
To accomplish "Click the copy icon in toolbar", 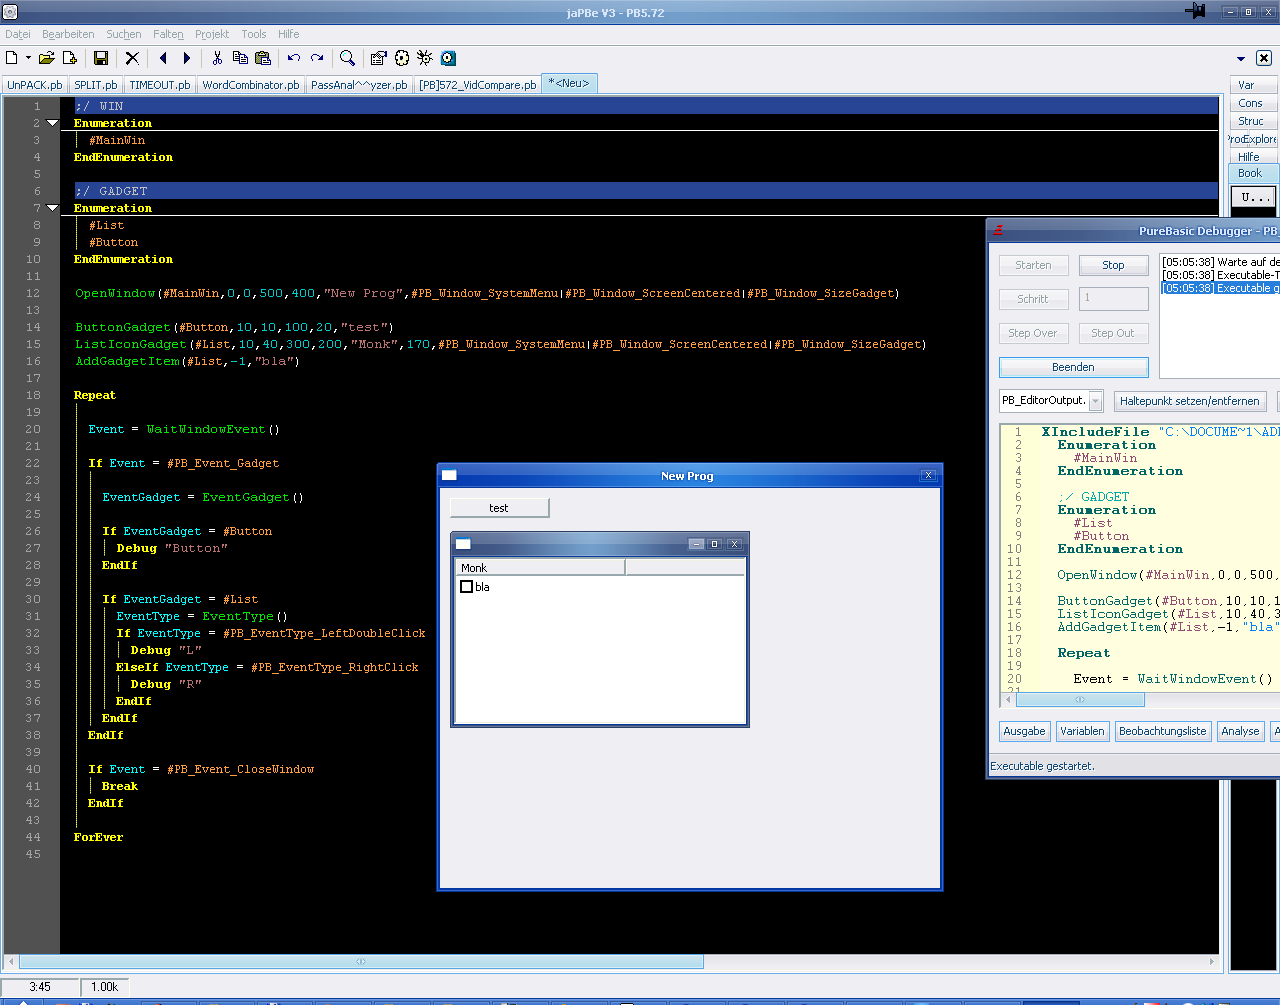I will tap(240, 58).
